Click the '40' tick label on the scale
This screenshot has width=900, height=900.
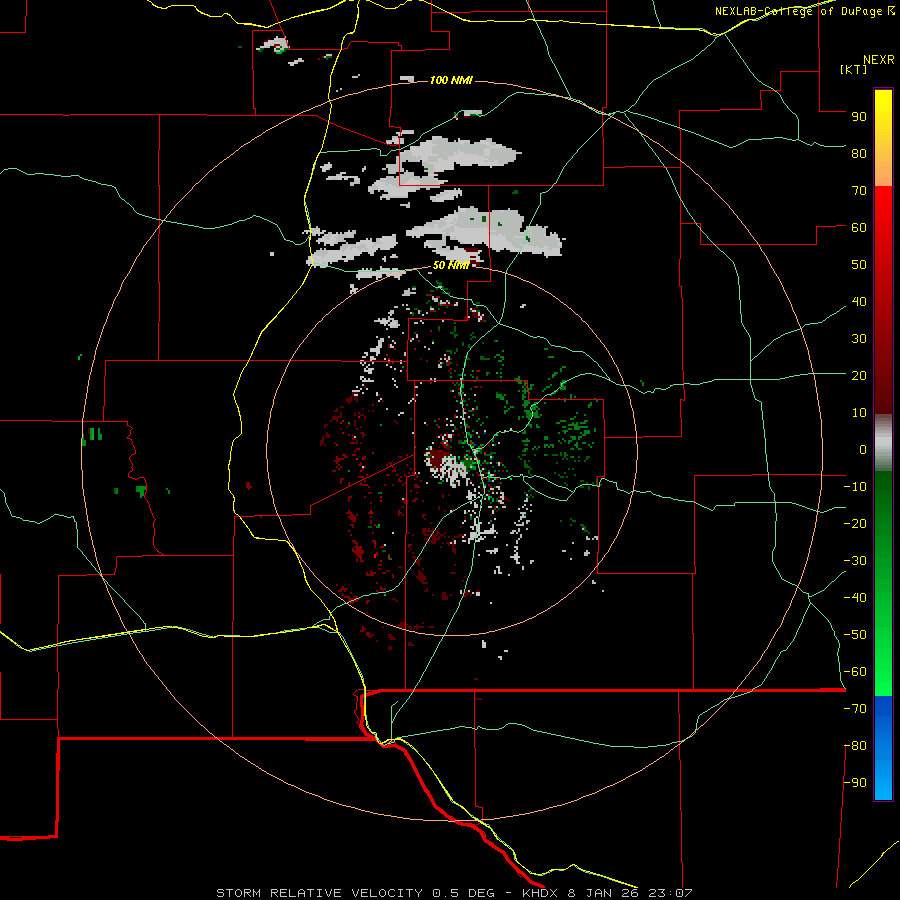click(859, 301)
